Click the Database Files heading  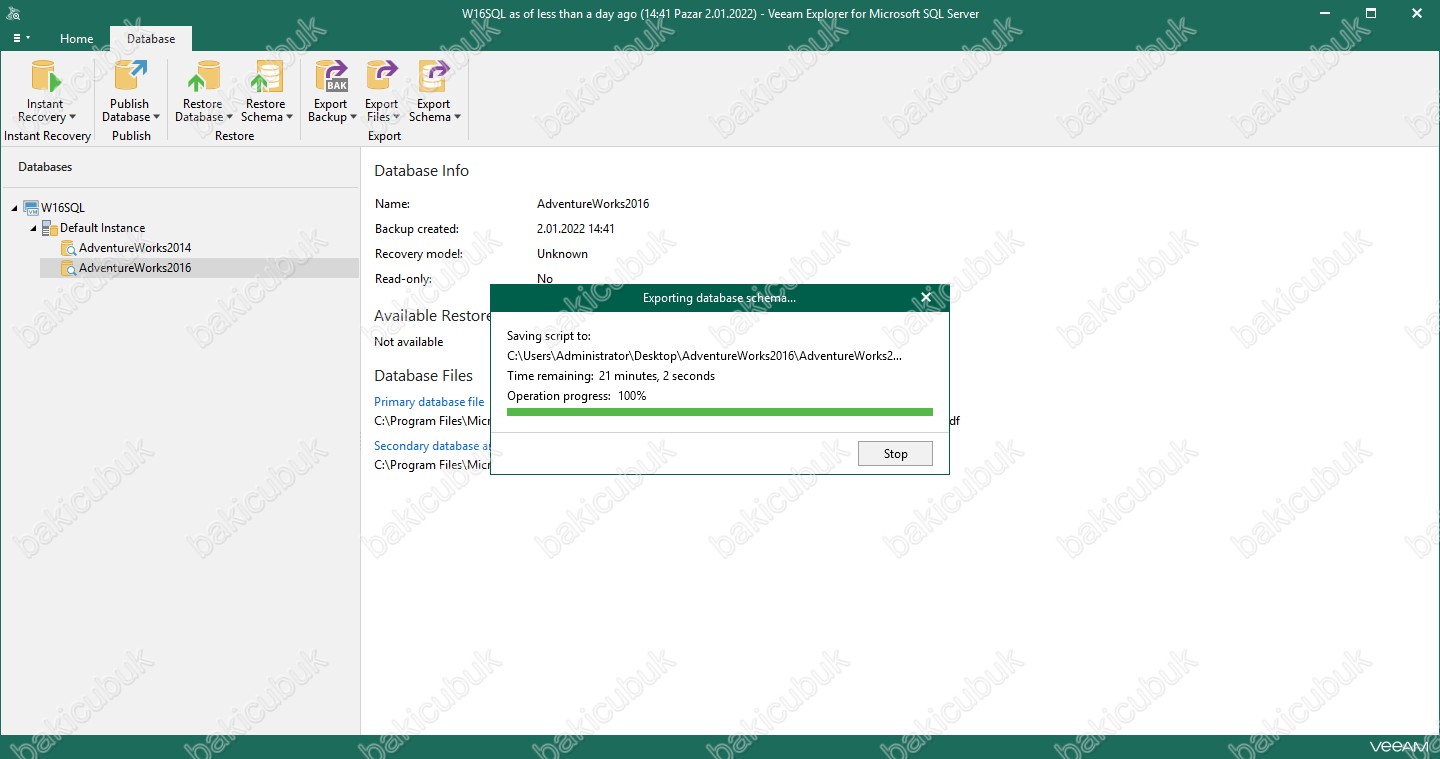424,376
